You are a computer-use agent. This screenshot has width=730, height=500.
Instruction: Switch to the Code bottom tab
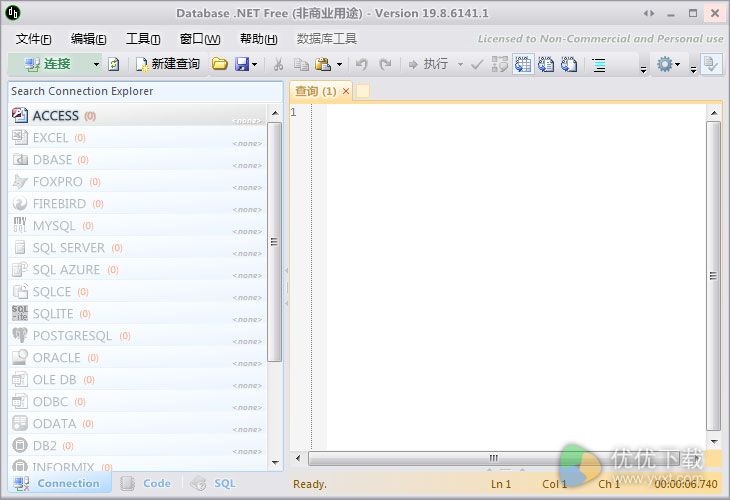tap(146, 484)
